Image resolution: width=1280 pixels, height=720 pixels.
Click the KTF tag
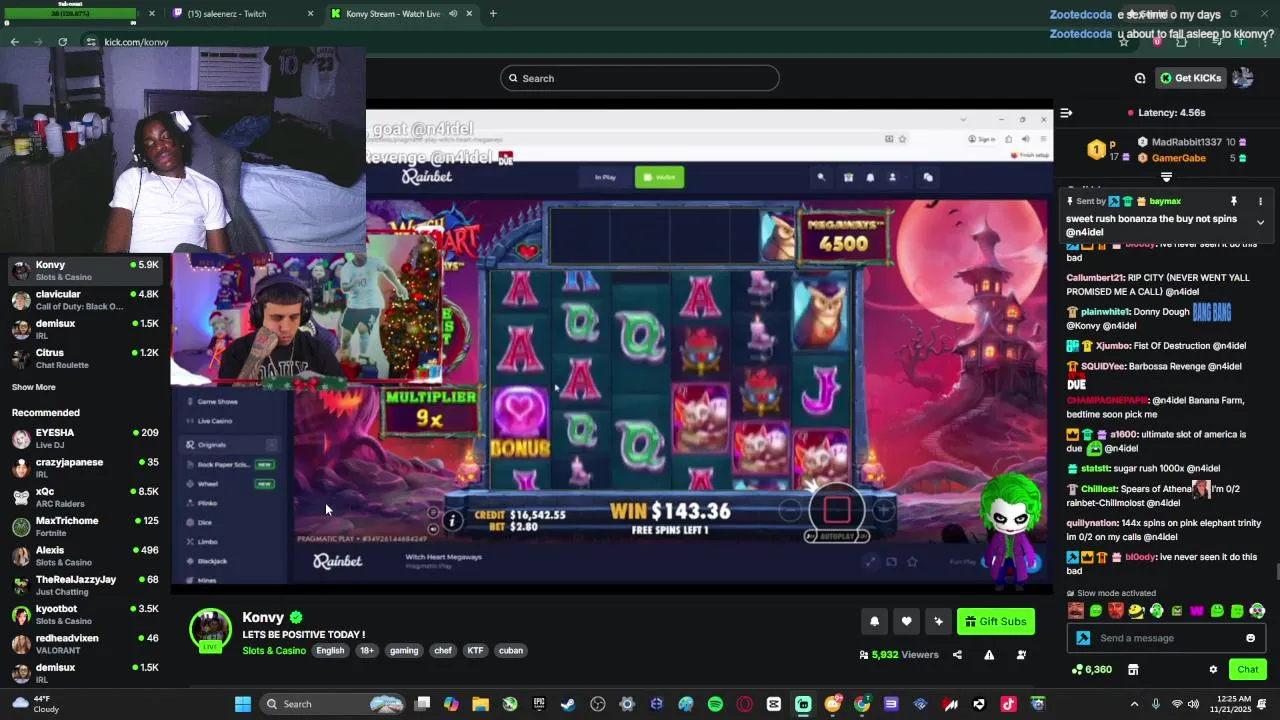coord(475,651)
